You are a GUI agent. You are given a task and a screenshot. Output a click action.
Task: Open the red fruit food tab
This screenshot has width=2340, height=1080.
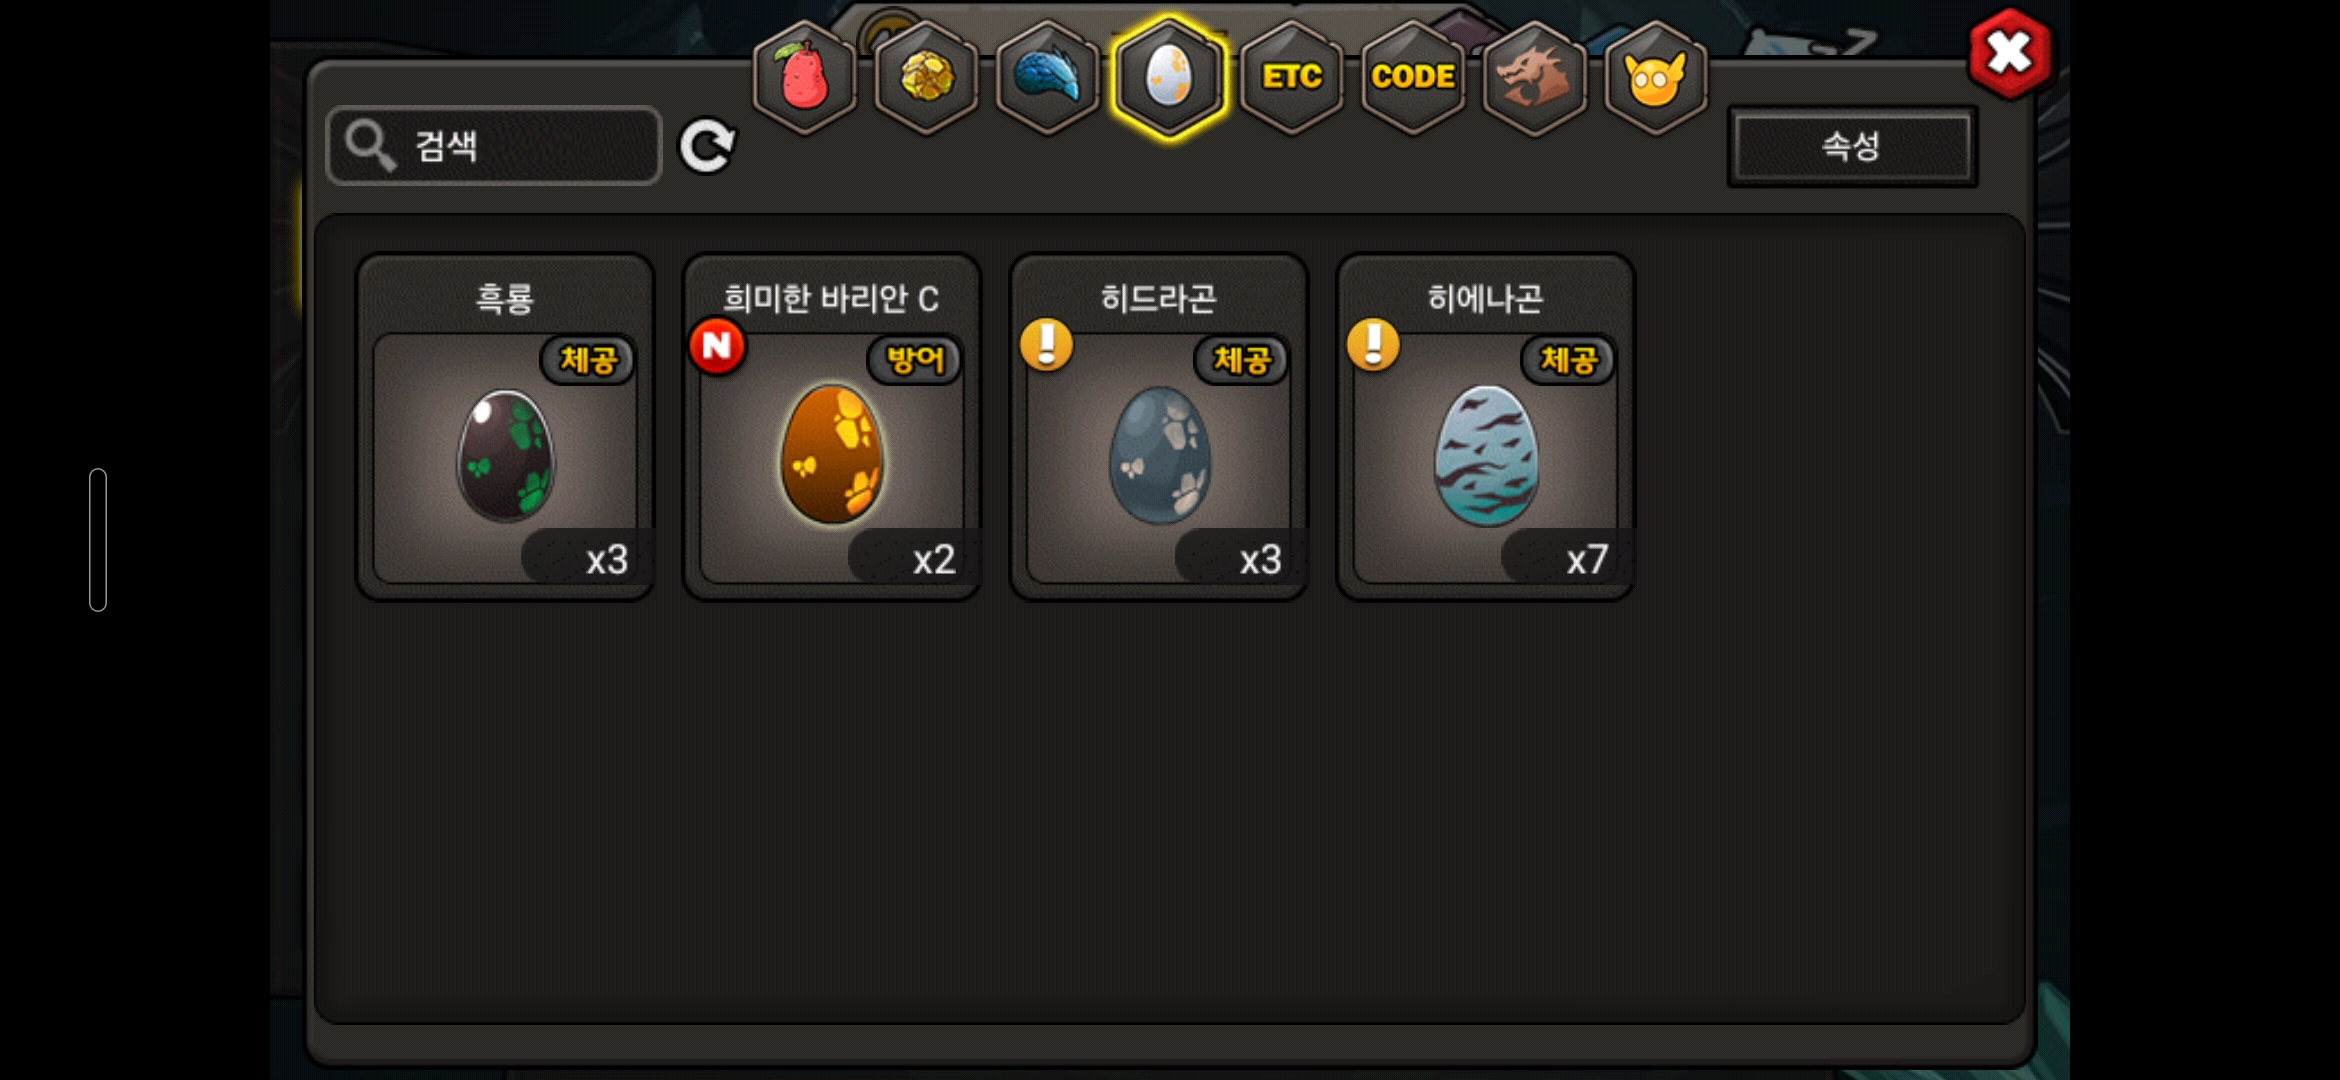click(804, 77)
